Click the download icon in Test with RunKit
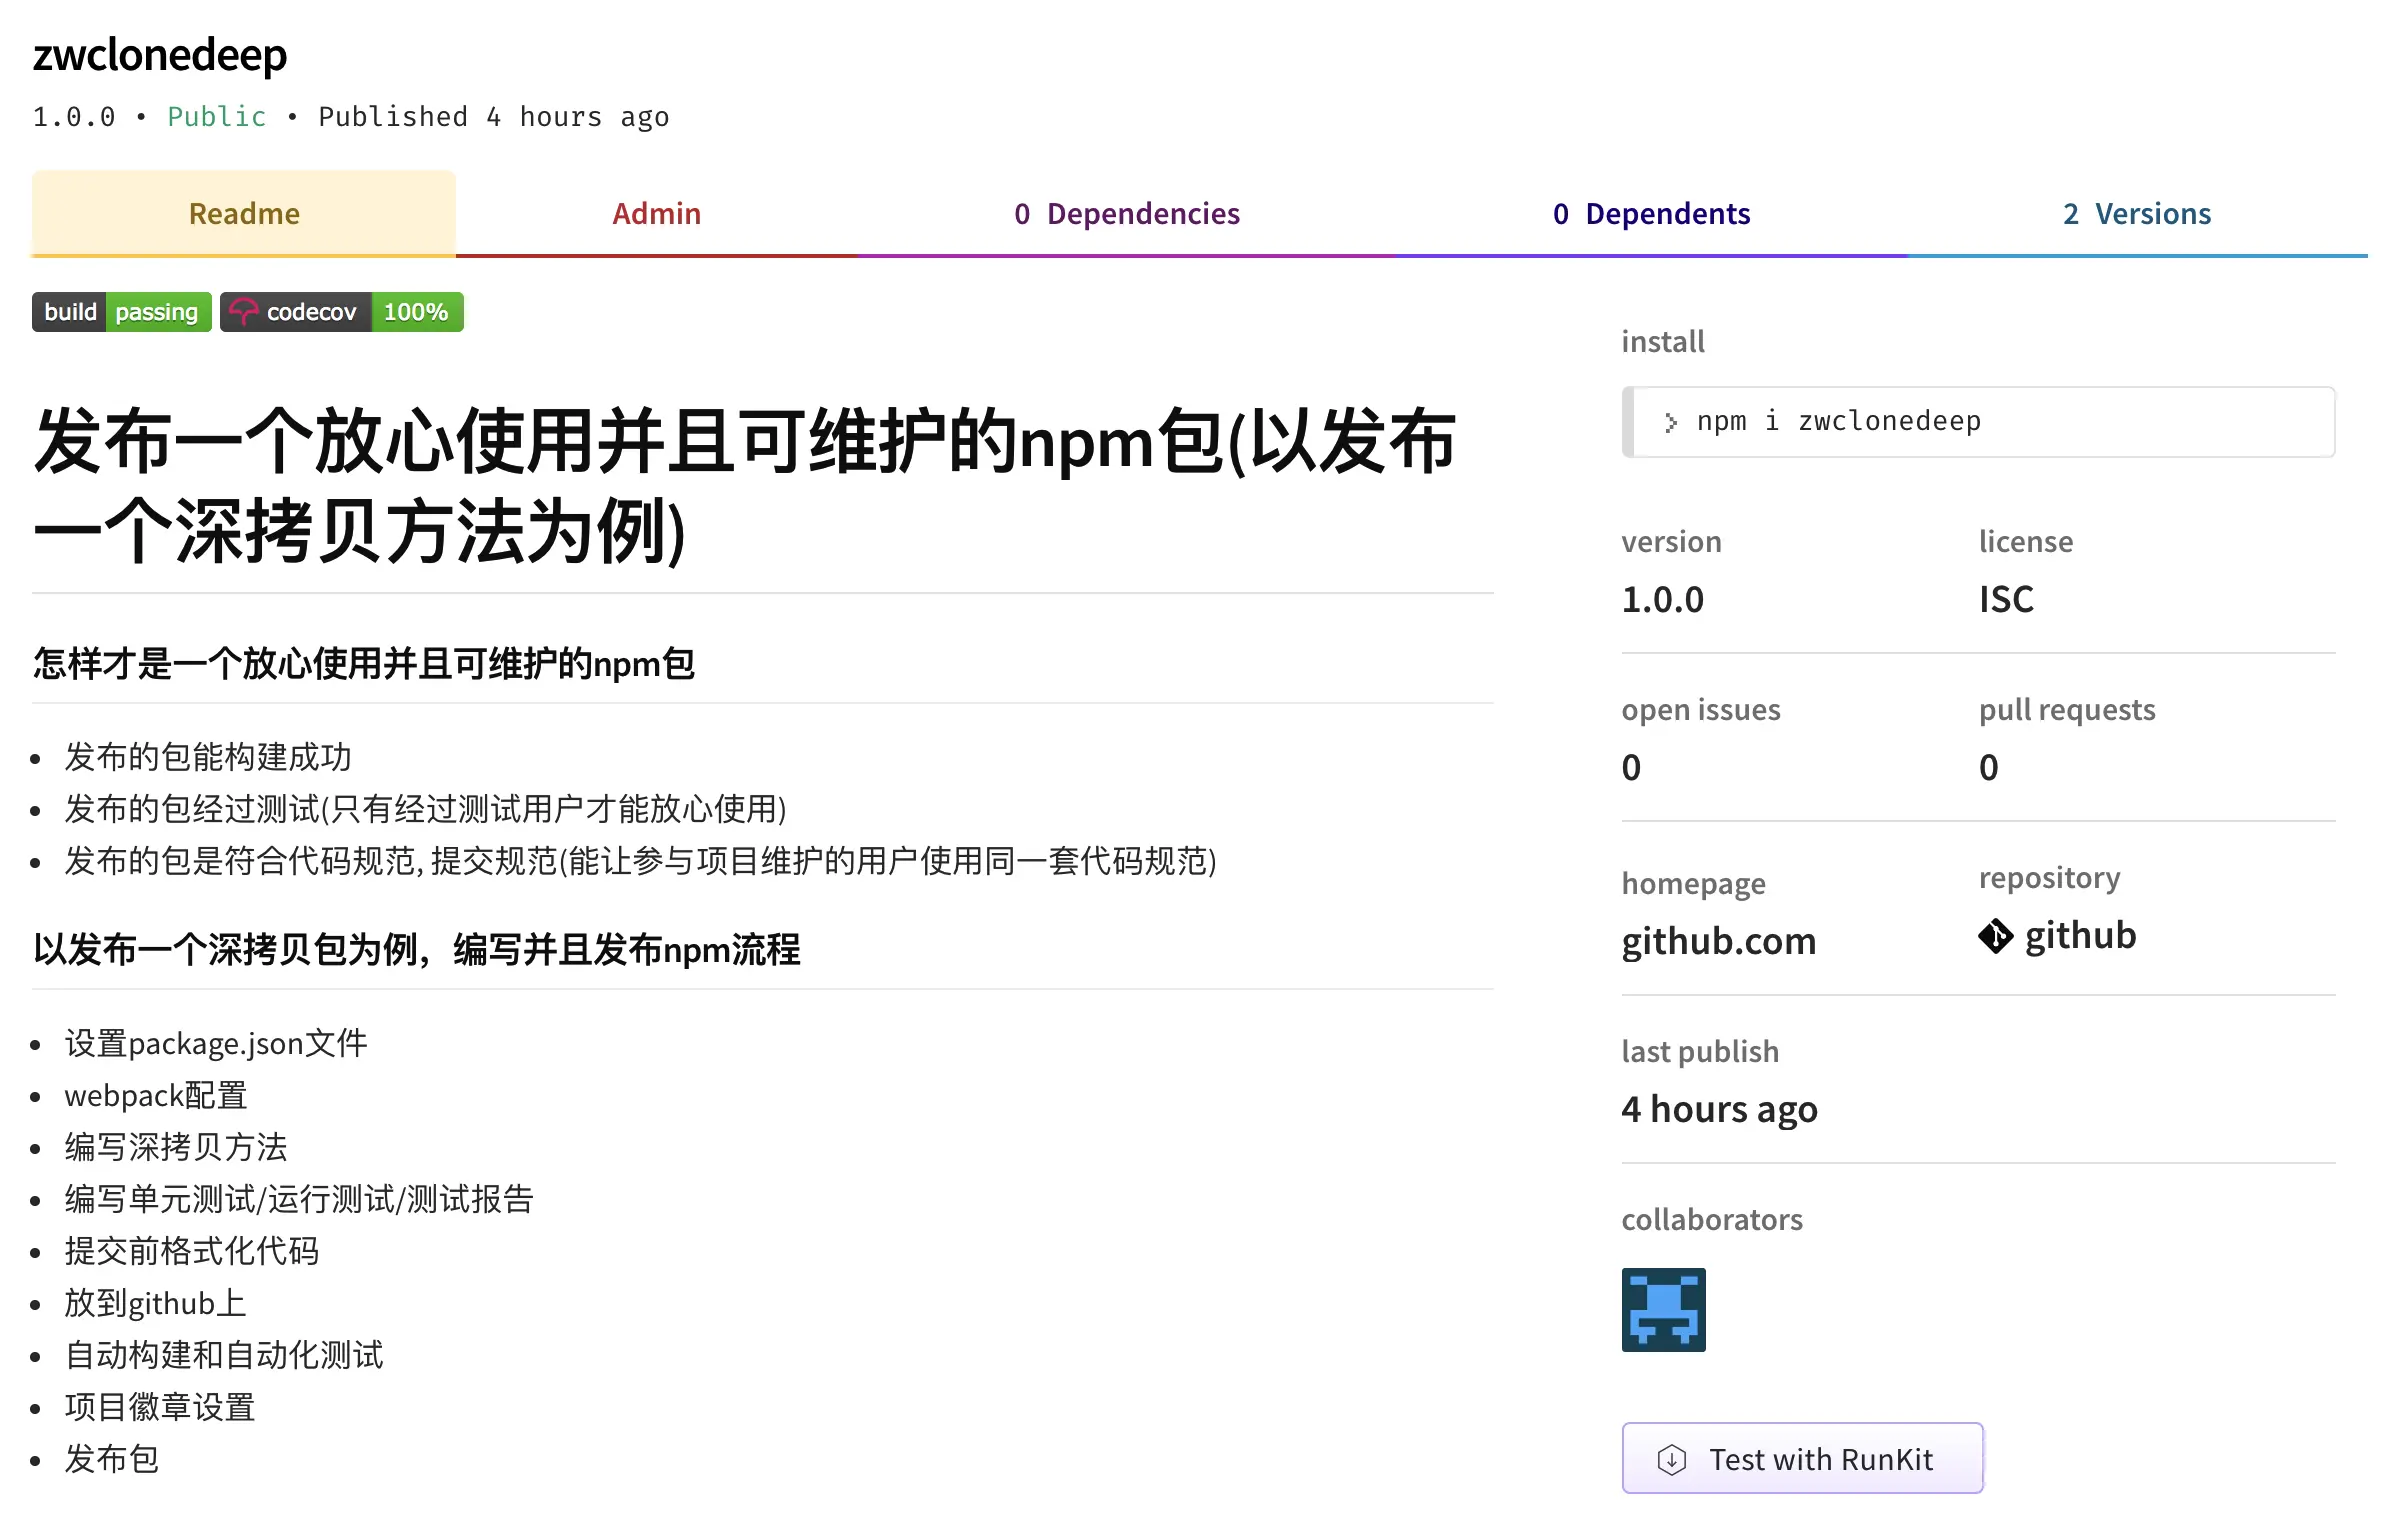 coord(1671,1459)
